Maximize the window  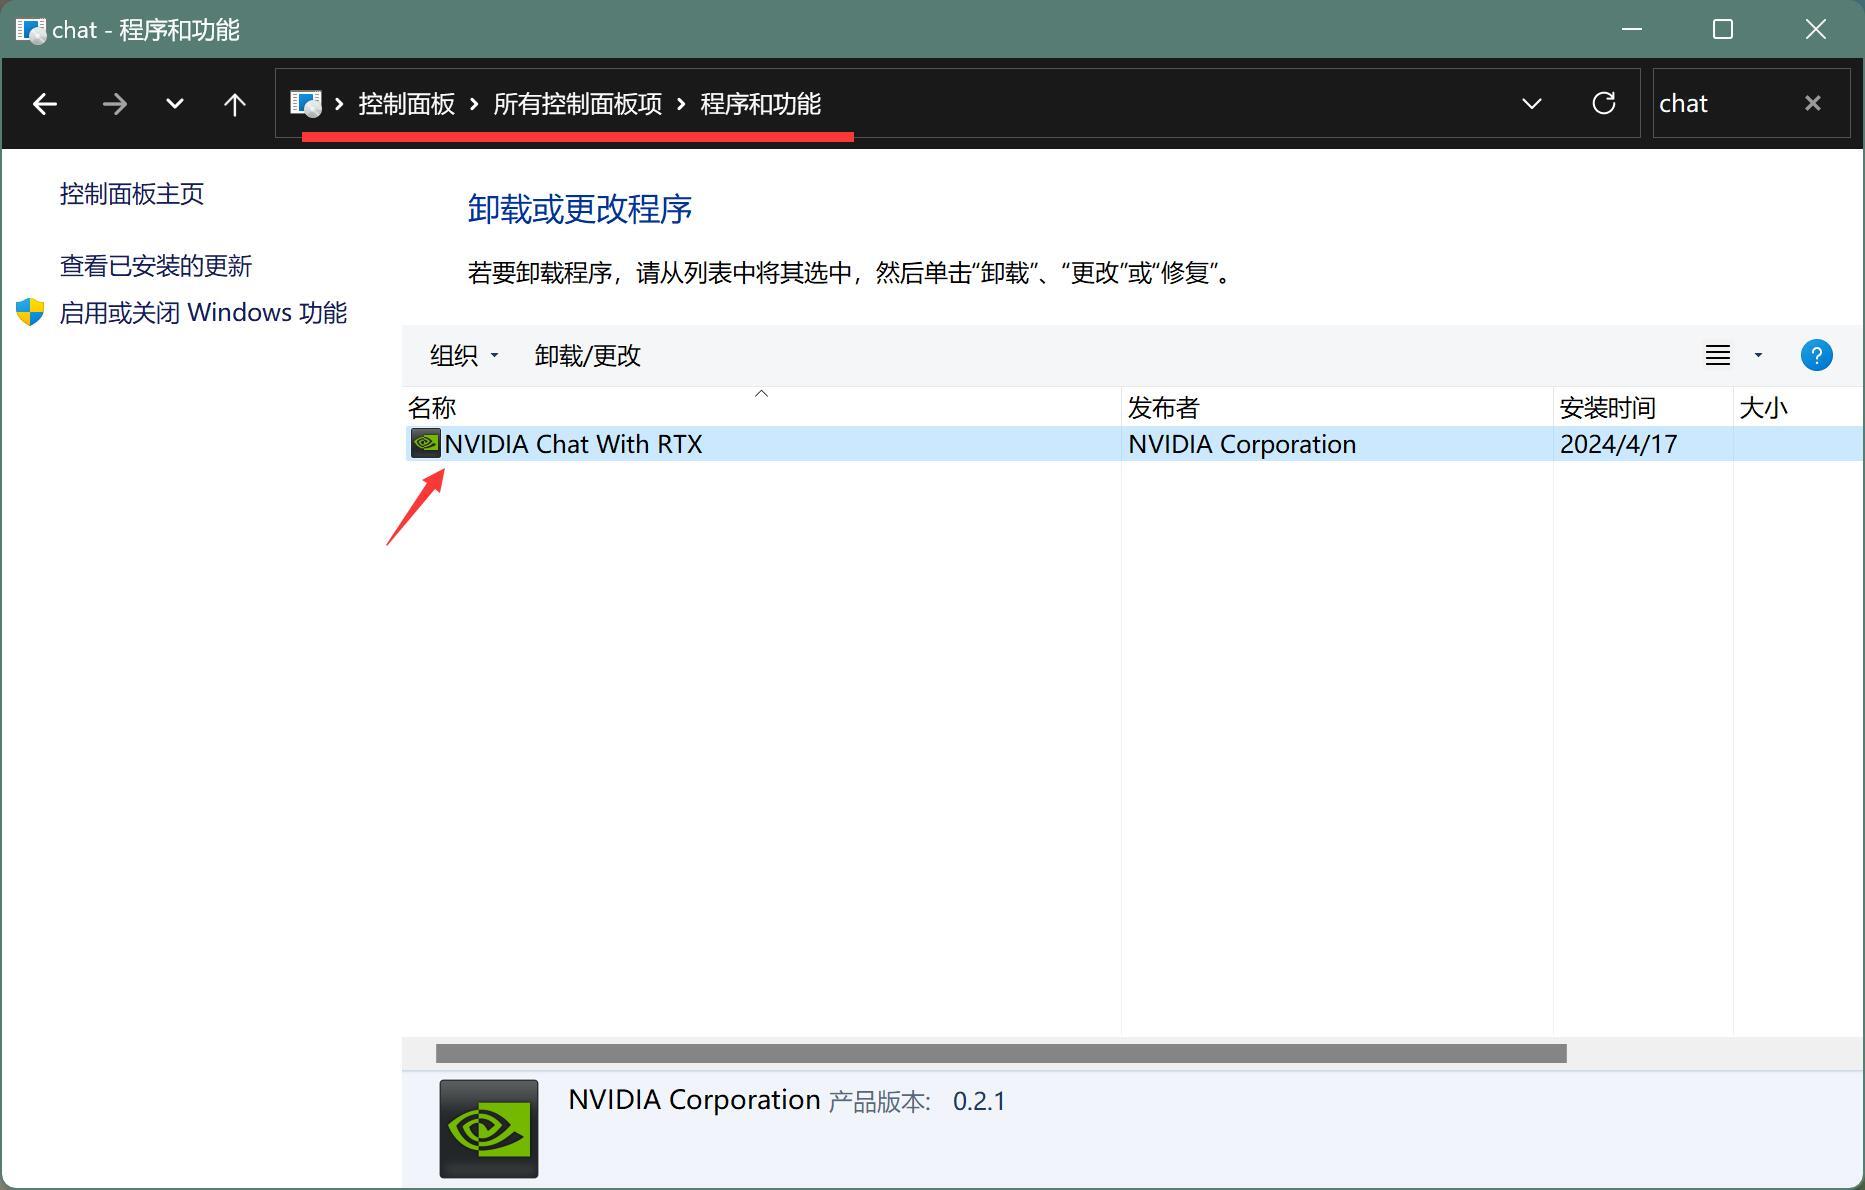(x=1723, y=29)
